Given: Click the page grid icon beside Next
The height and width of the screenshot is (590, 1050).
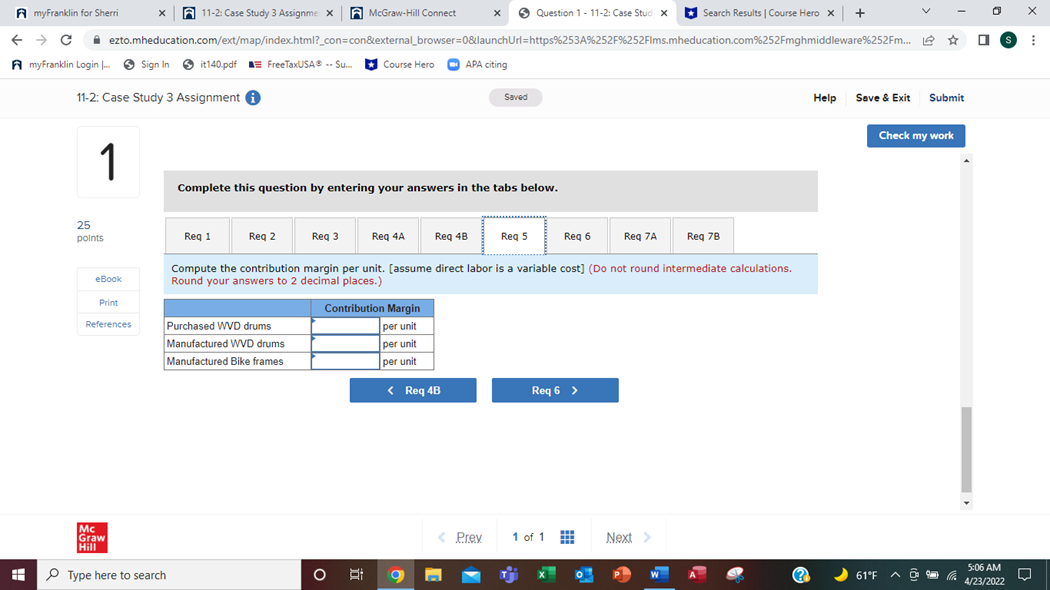Looking at the screenshot, I should [x=567, y=536].
